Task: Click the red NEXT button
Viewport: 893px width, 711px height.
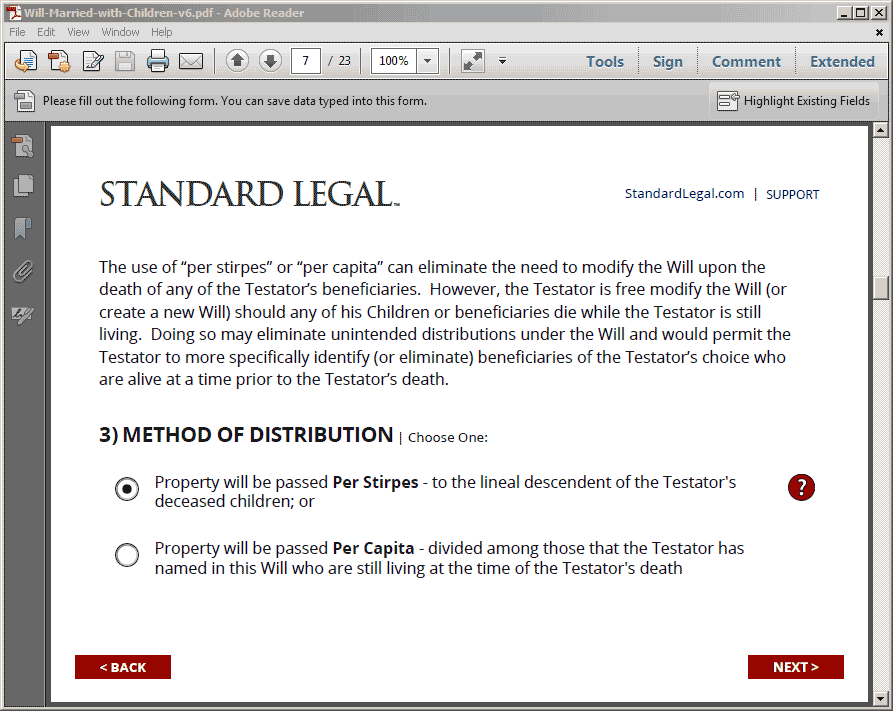Action: (x=796, y=667)
